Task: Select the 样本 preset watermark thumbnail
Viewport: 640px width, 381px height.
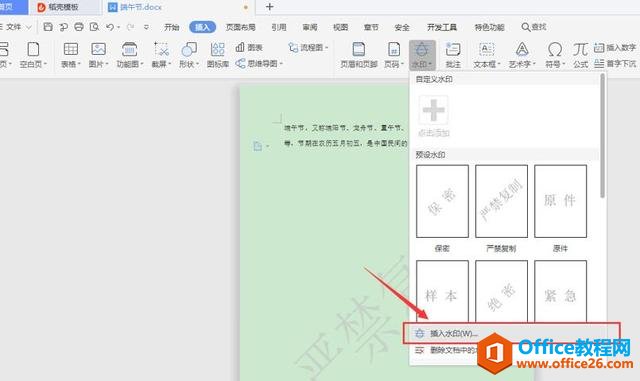Action: (x=442, y=292)
